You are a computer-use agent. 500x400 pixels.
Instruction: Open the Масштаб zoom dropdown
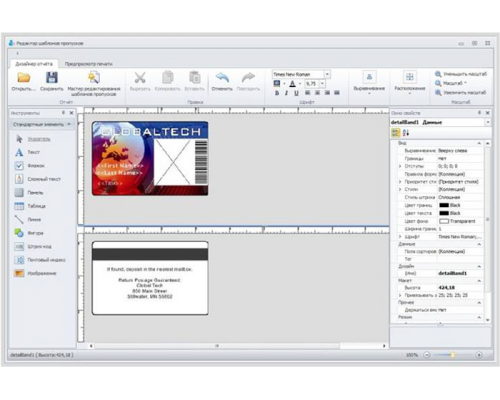tap(451, 83)
